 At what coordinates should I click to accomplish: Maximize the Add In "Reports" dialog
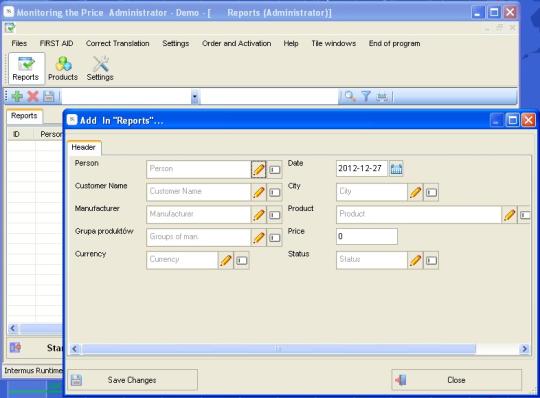(512, 121)
